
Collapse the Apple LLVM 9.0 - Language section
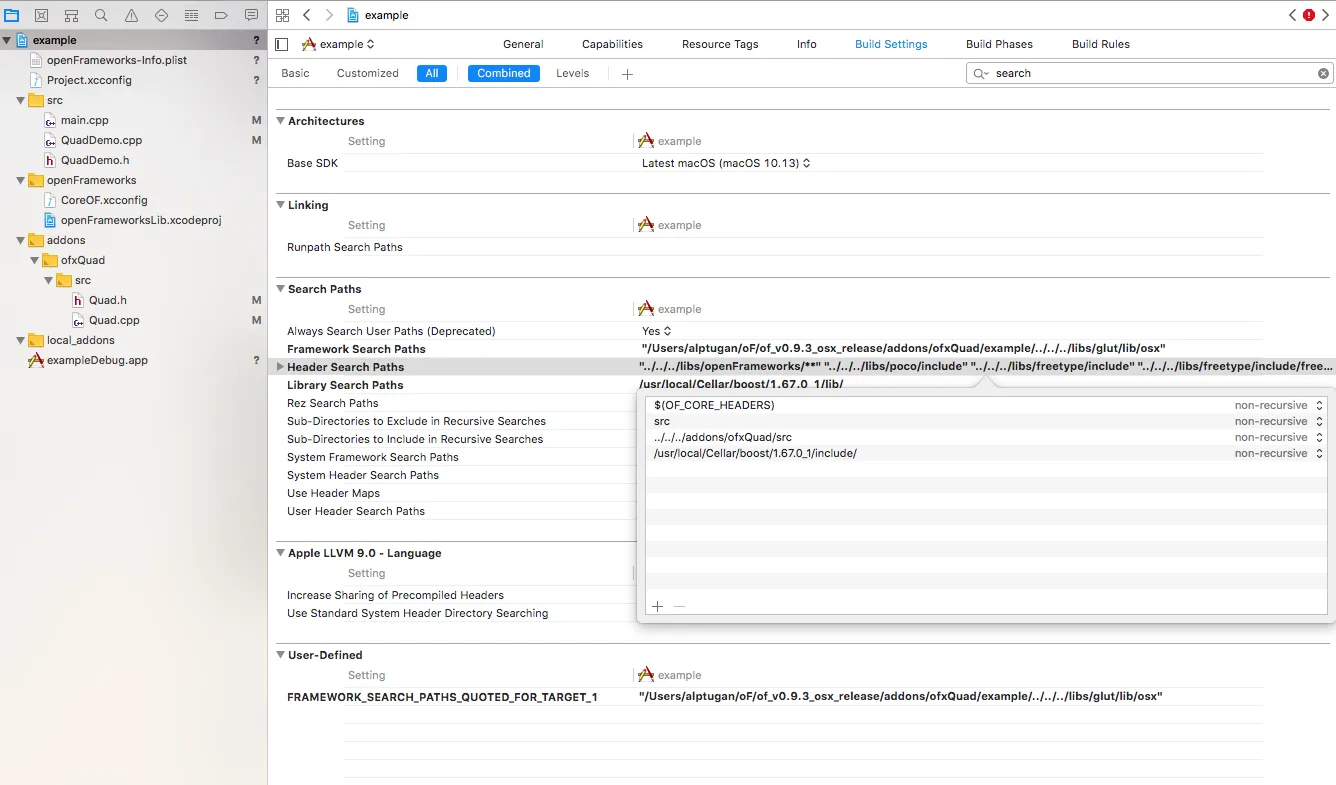(x=281, y=553)
